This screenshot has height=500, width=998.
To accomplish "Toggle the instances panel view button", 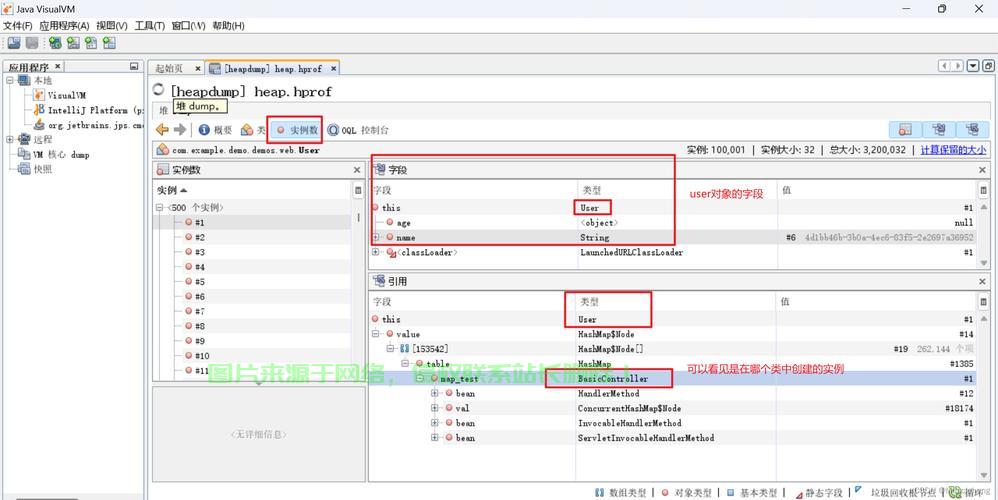I will [906, 129].
